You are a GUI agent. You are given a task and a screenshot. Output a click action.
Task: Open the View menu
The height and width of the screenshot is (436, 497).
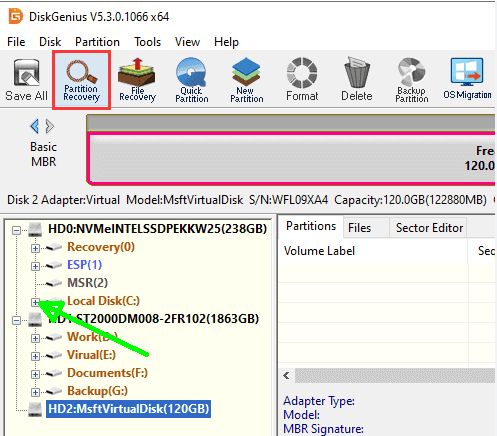click(x=187, y=42)
